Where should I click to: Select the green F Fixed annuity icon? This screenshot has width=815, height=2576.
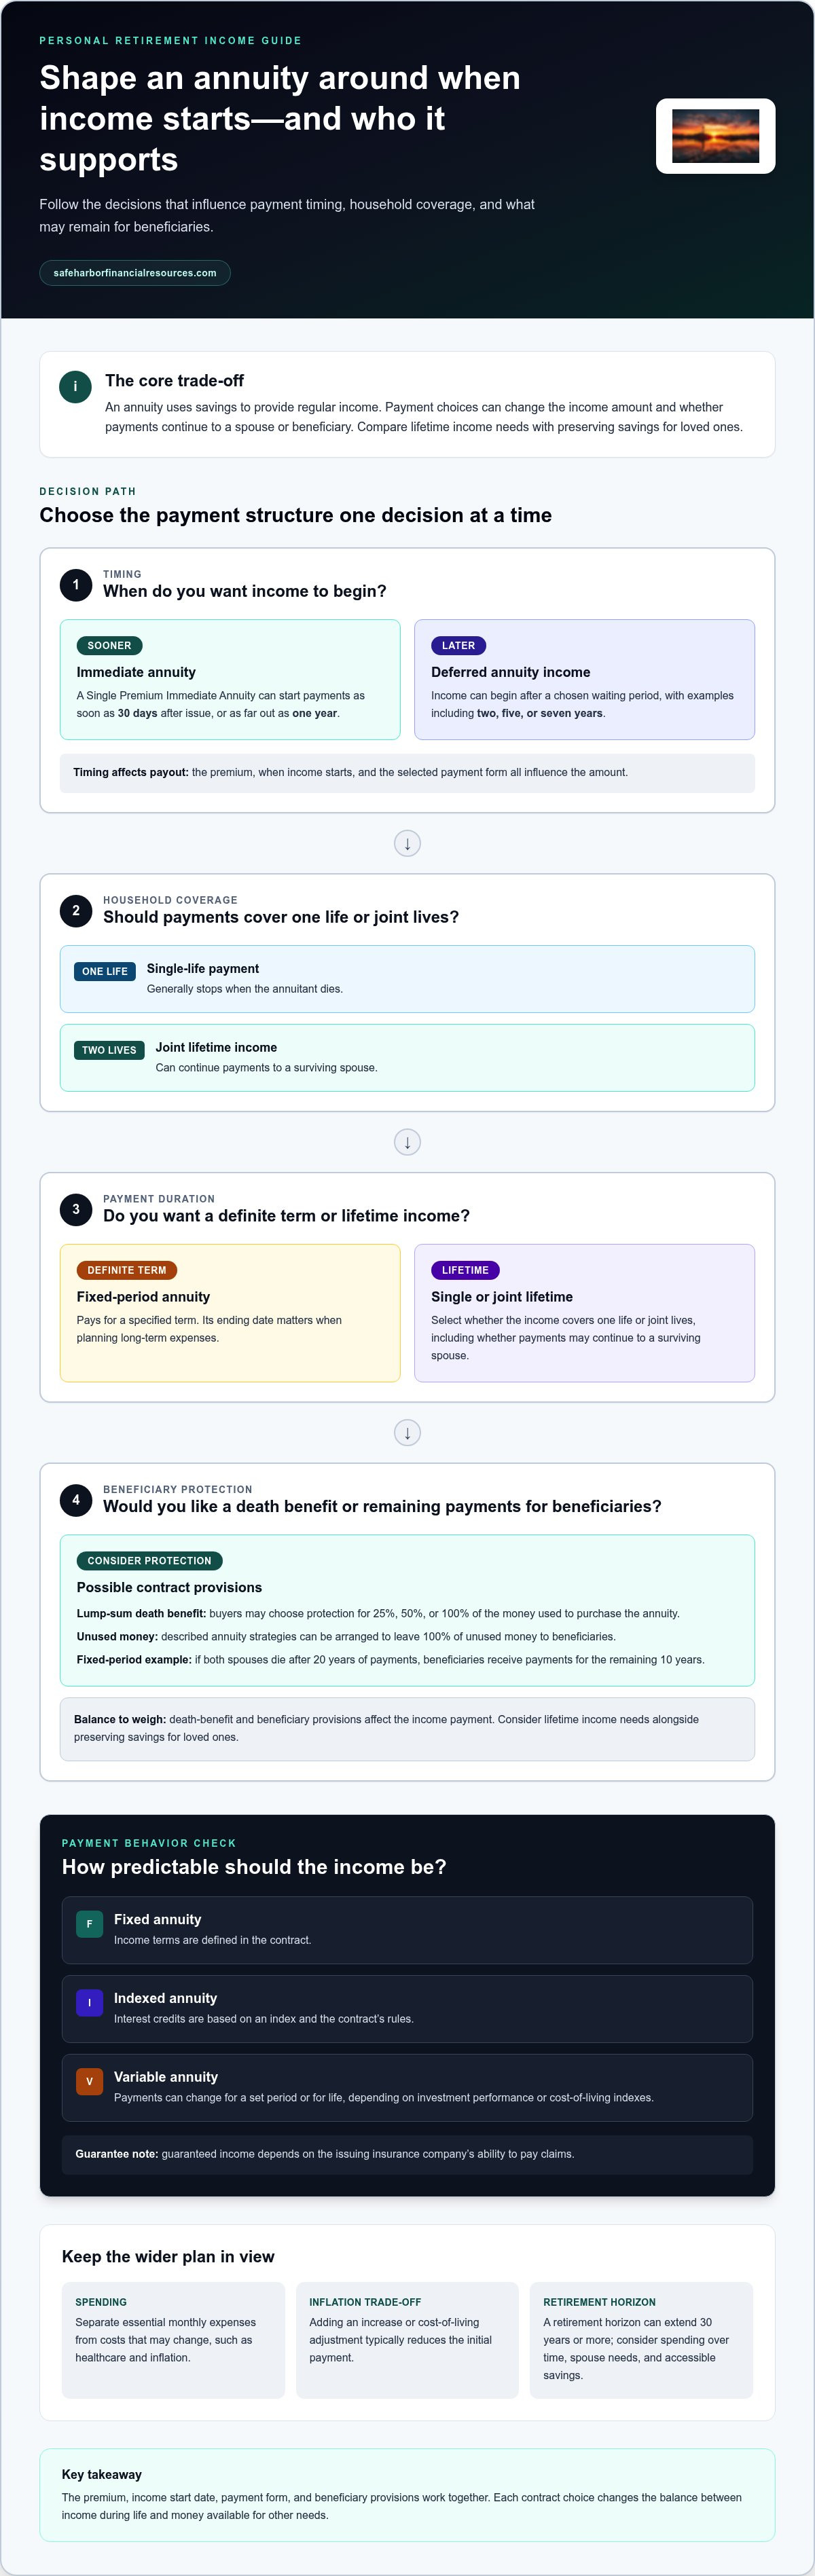click(89, 1924)
